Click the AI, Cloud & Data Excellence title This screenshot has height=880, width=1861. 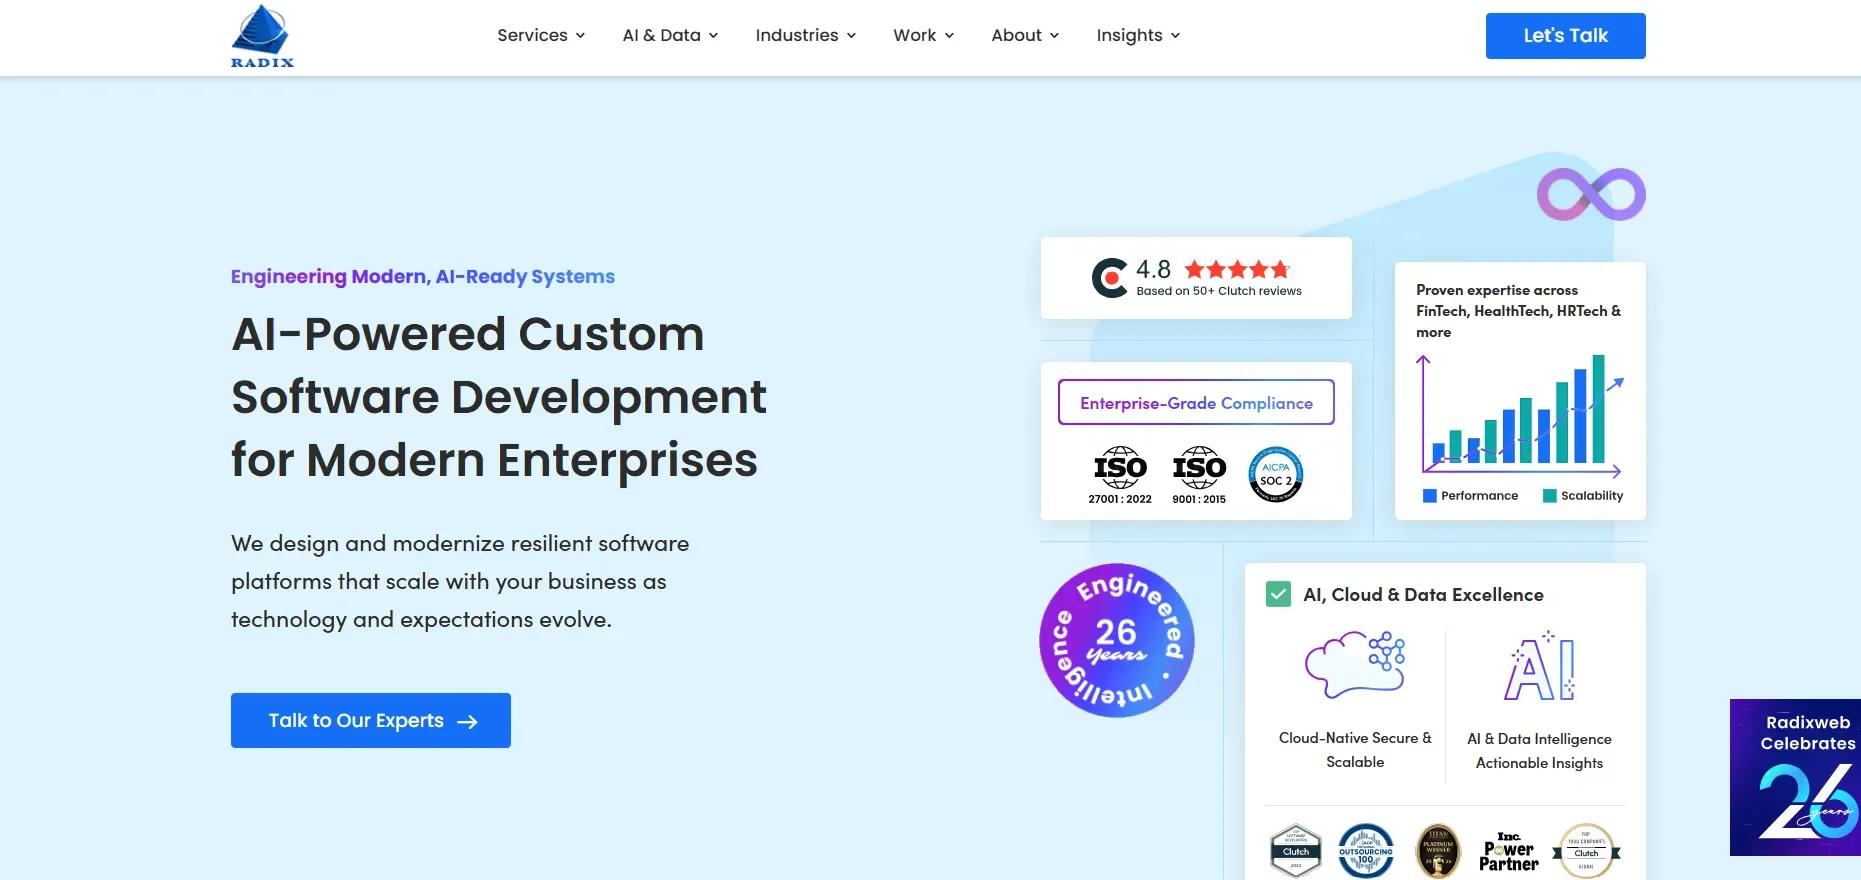pyautogui.click(x=1423, y=595)
